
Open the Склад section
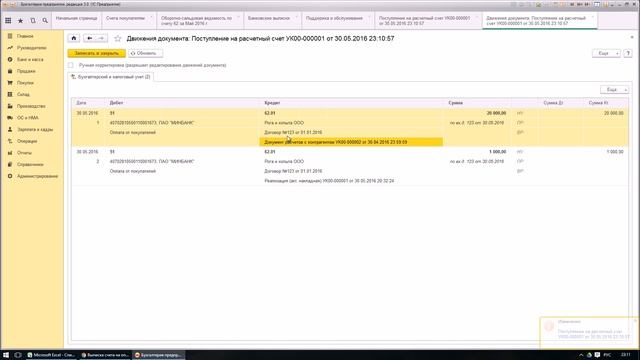coord(23,94)
